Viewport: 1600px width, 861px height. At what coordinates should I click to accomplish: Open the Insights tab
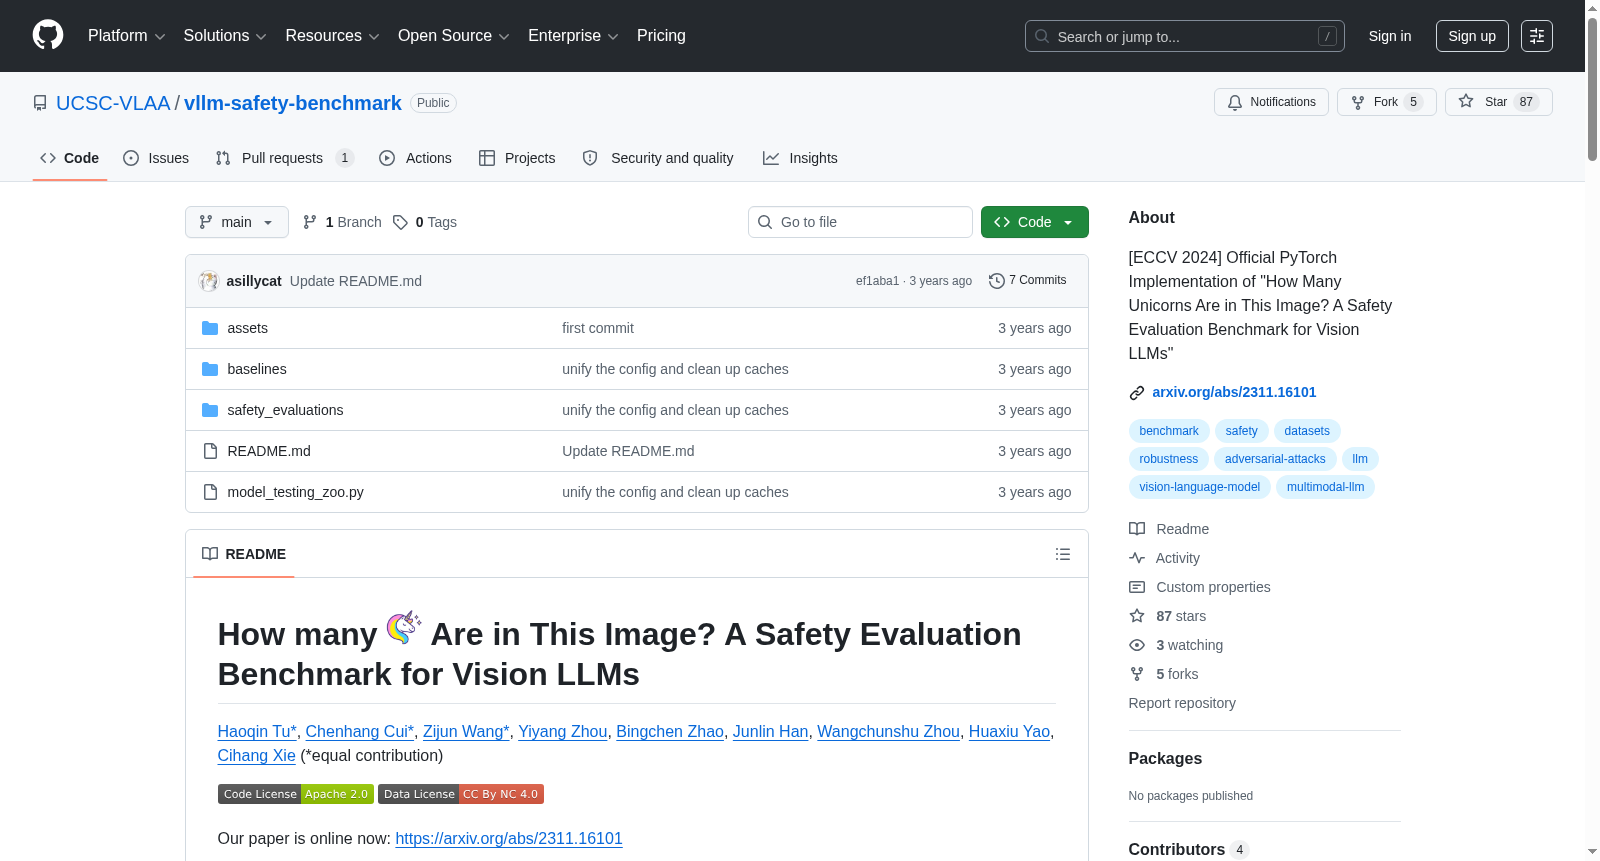800,158
